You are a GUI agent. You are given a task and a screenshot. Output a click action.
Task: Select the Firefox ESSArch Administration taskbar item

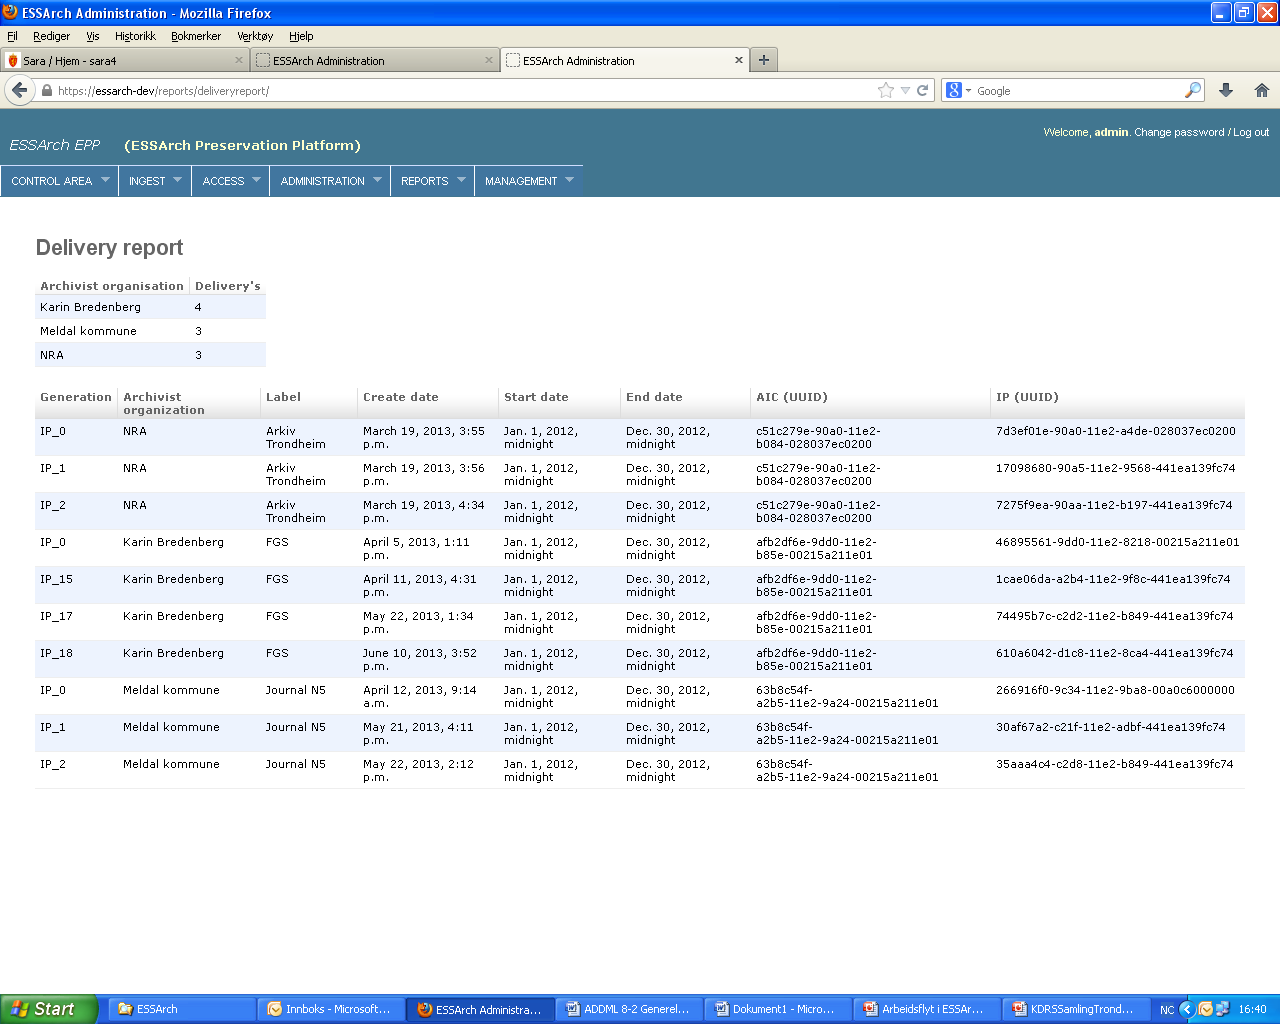480,1009
